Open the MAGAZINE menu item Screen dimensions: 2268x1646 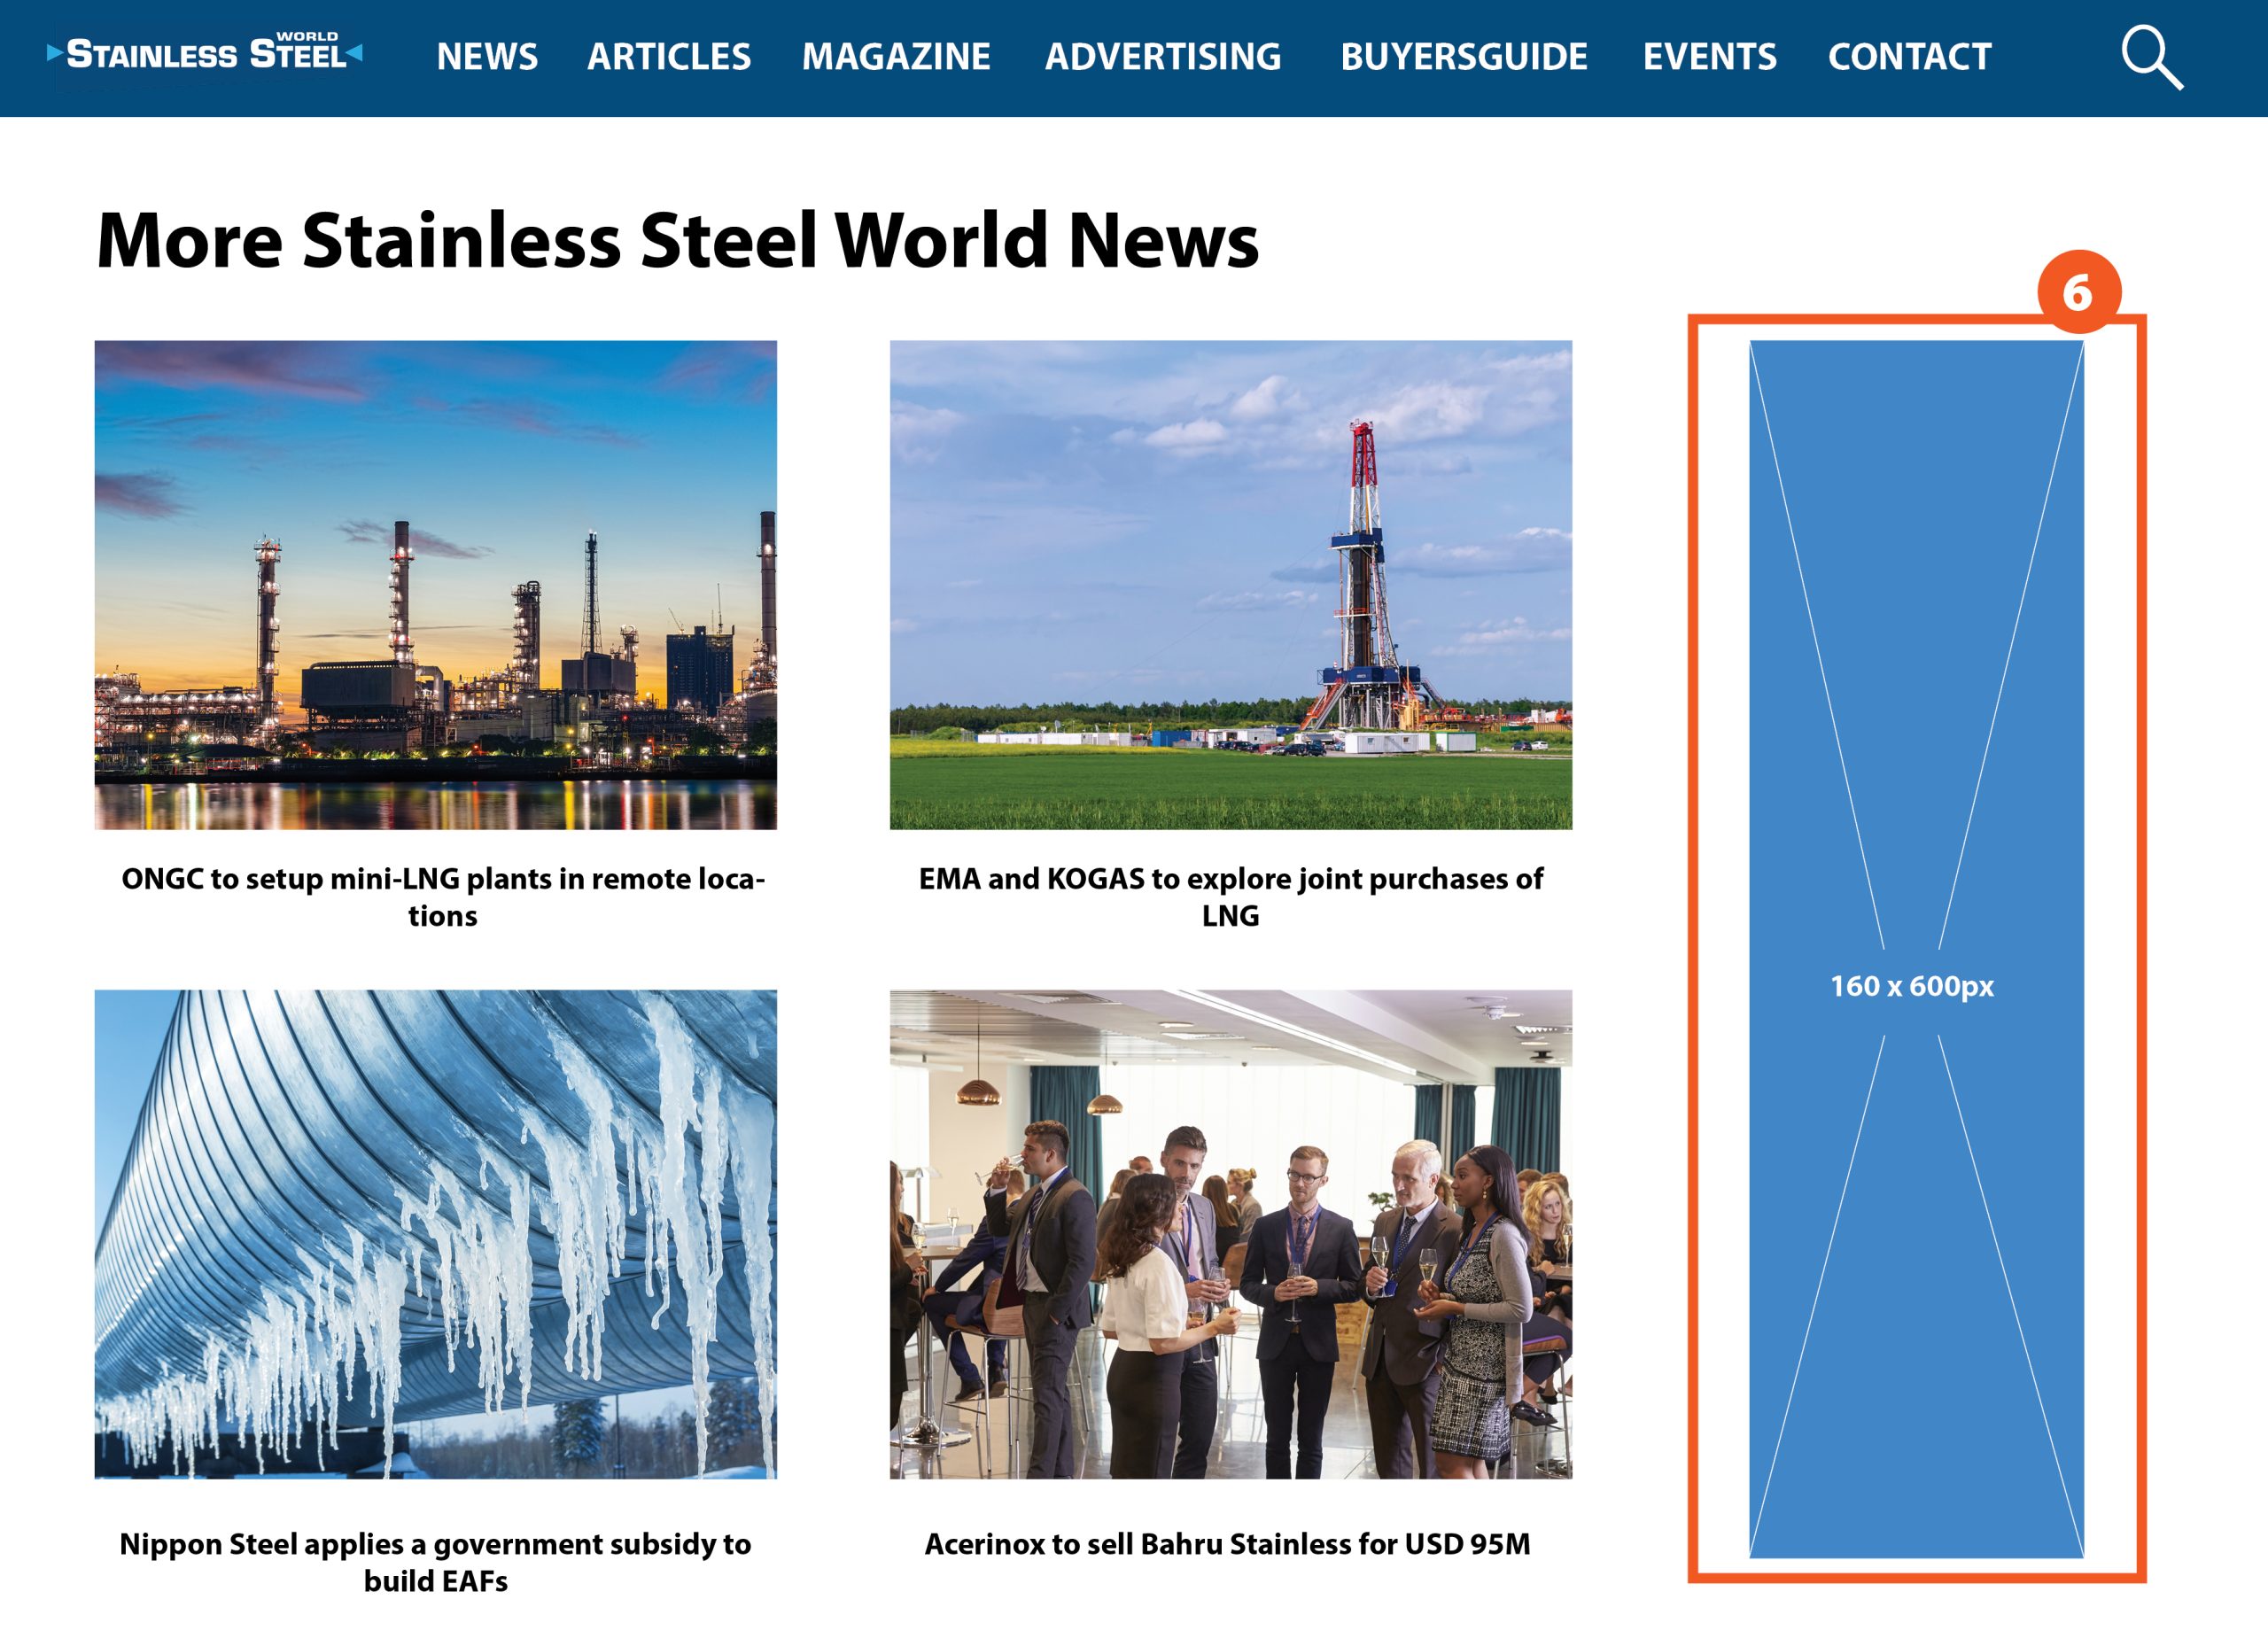point(896,57)
